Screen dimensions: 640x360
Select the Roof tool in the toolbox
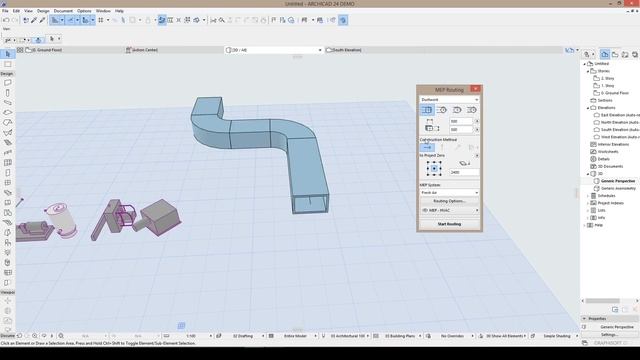tap(7, 122)
